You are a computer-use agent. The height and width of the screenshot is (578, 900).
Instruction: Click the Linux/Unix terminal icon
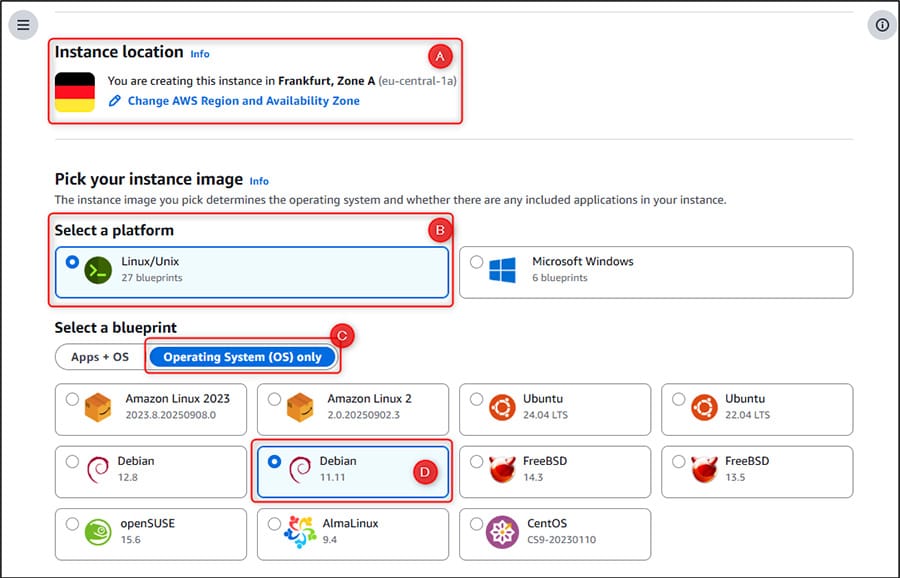[x=99, y=270]
